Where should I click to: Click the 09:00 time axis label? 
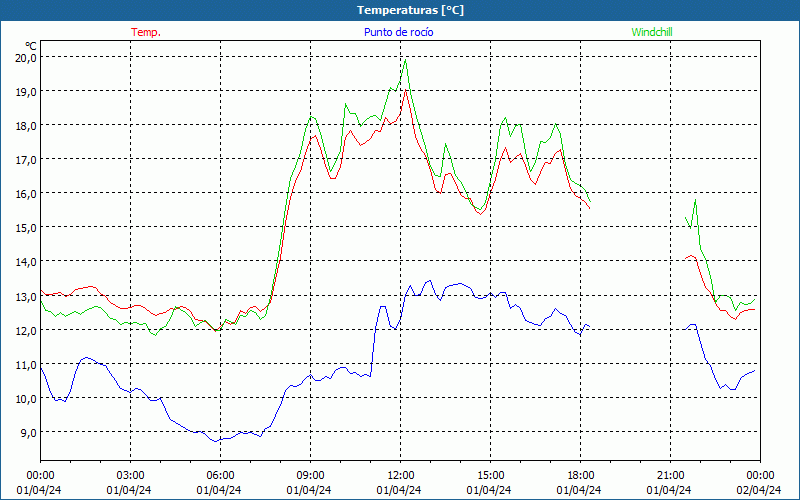310,476
